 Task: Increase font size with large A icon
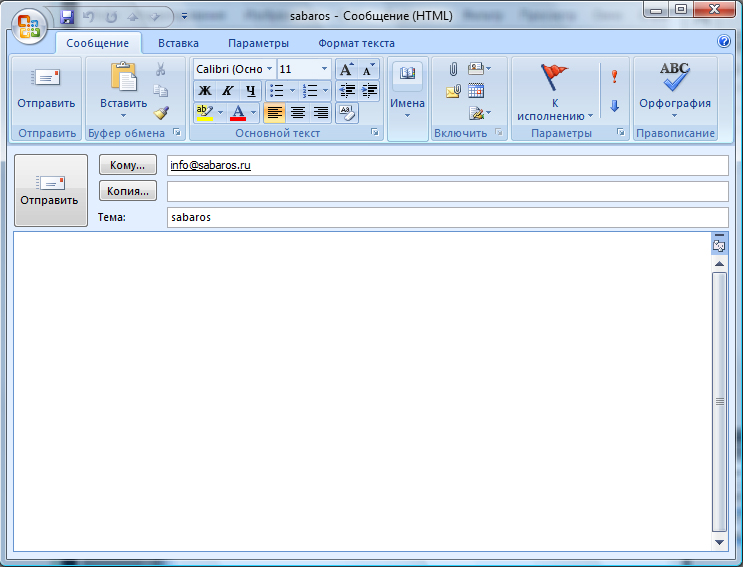346,69
